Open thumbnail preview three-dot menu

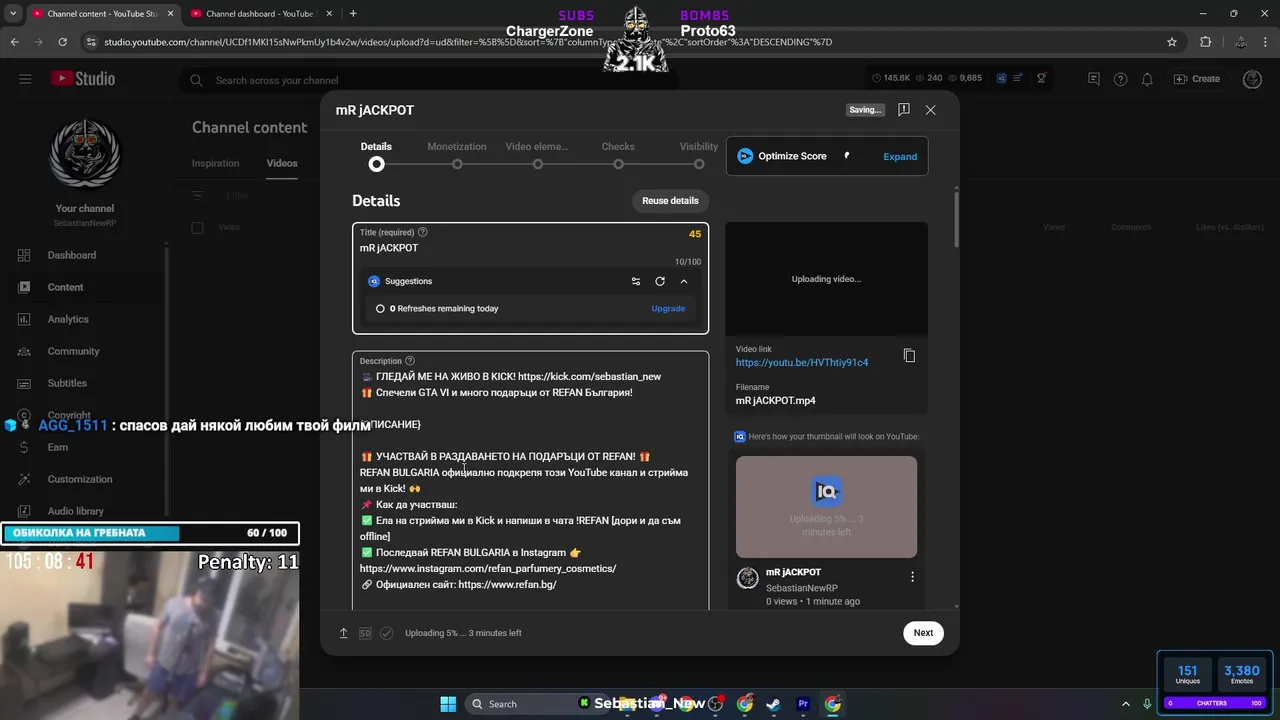(912, 577)
